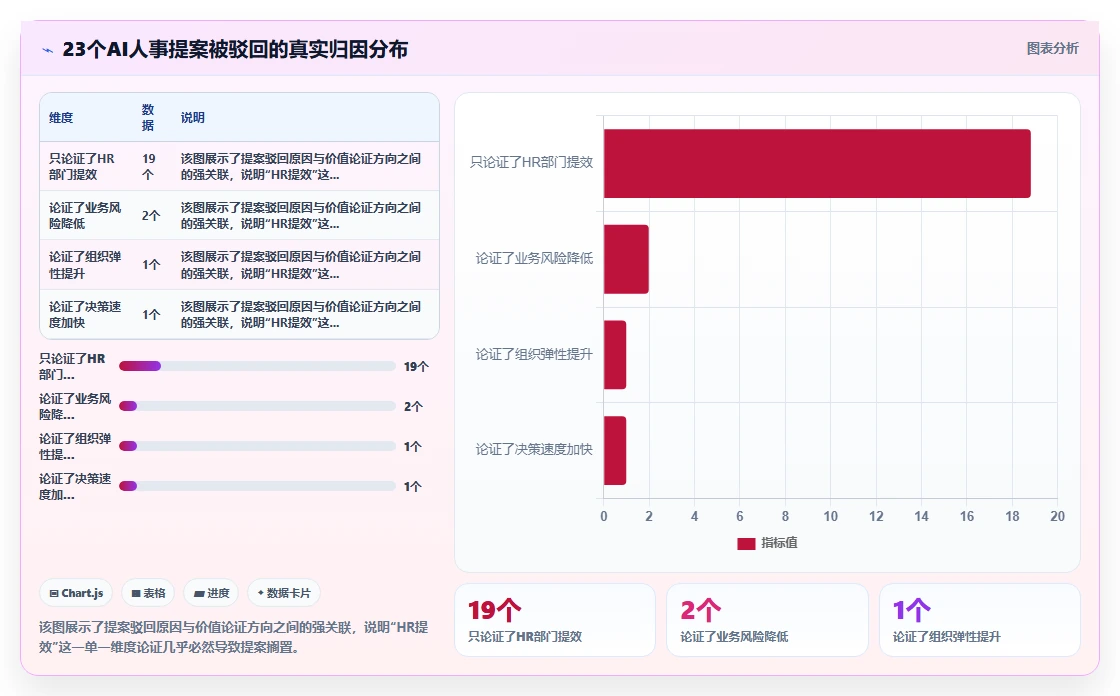The height and width of the screenshot is (696, 1120).
Task: Select the 表格 tag chip
Action: pyautogui.click(x=148, y=593)
